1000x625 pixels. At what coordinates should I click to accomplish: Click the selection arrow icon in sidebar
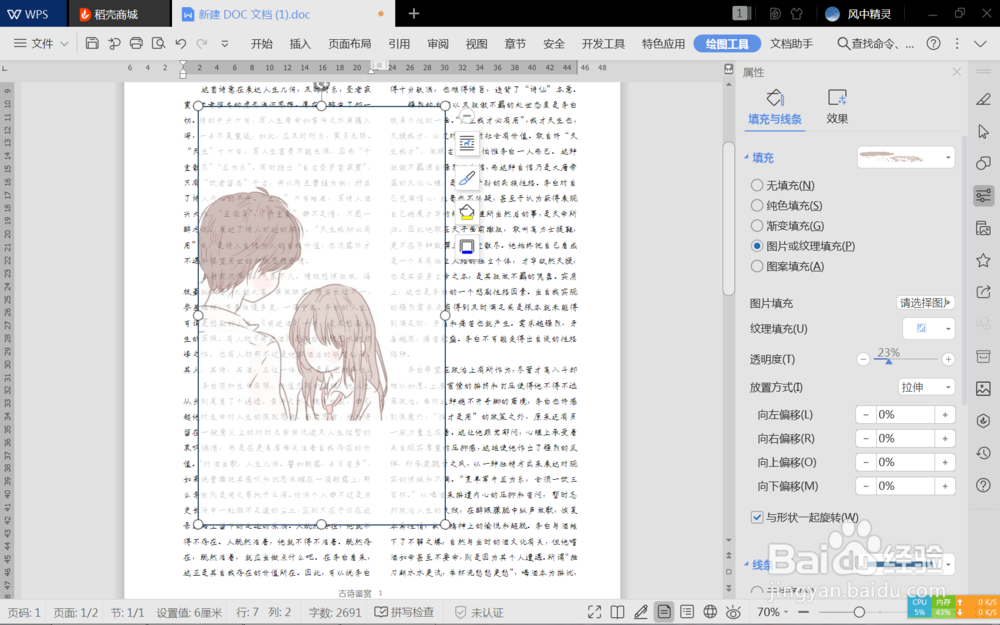coord(983,131)
